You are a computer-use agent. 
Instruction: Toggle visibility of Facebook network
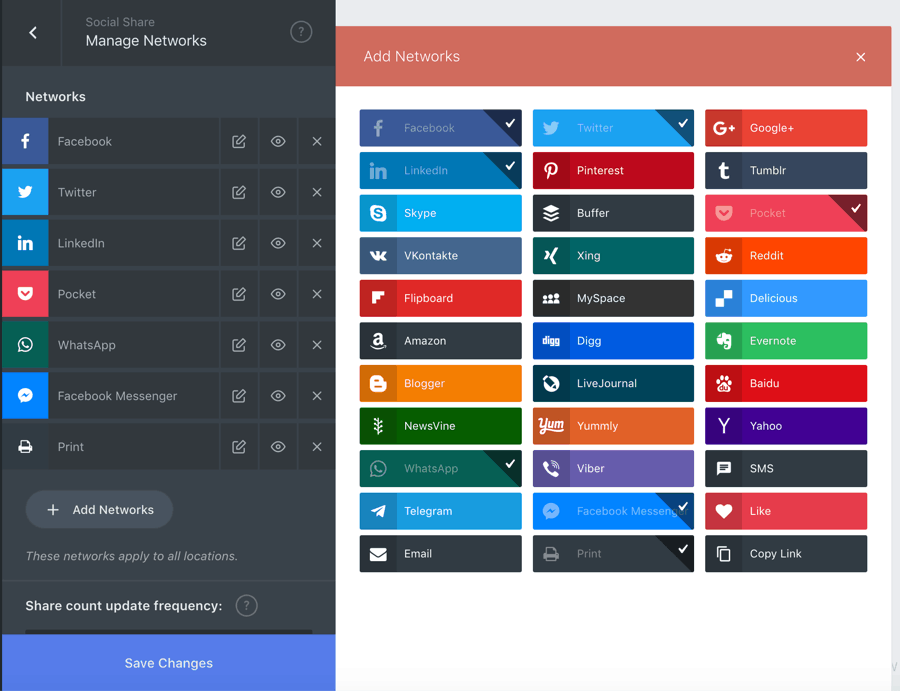coord(278,141)
